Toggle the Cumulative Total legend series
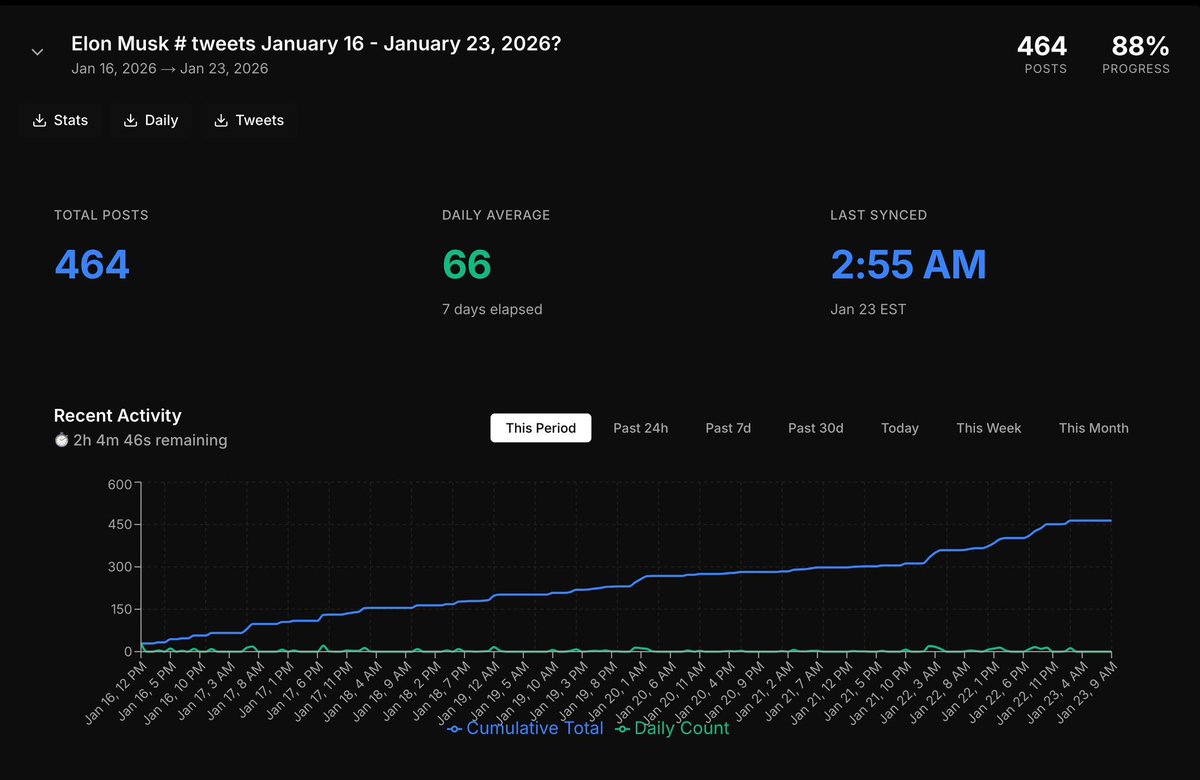1200x780 pixels. pos(525,728)
